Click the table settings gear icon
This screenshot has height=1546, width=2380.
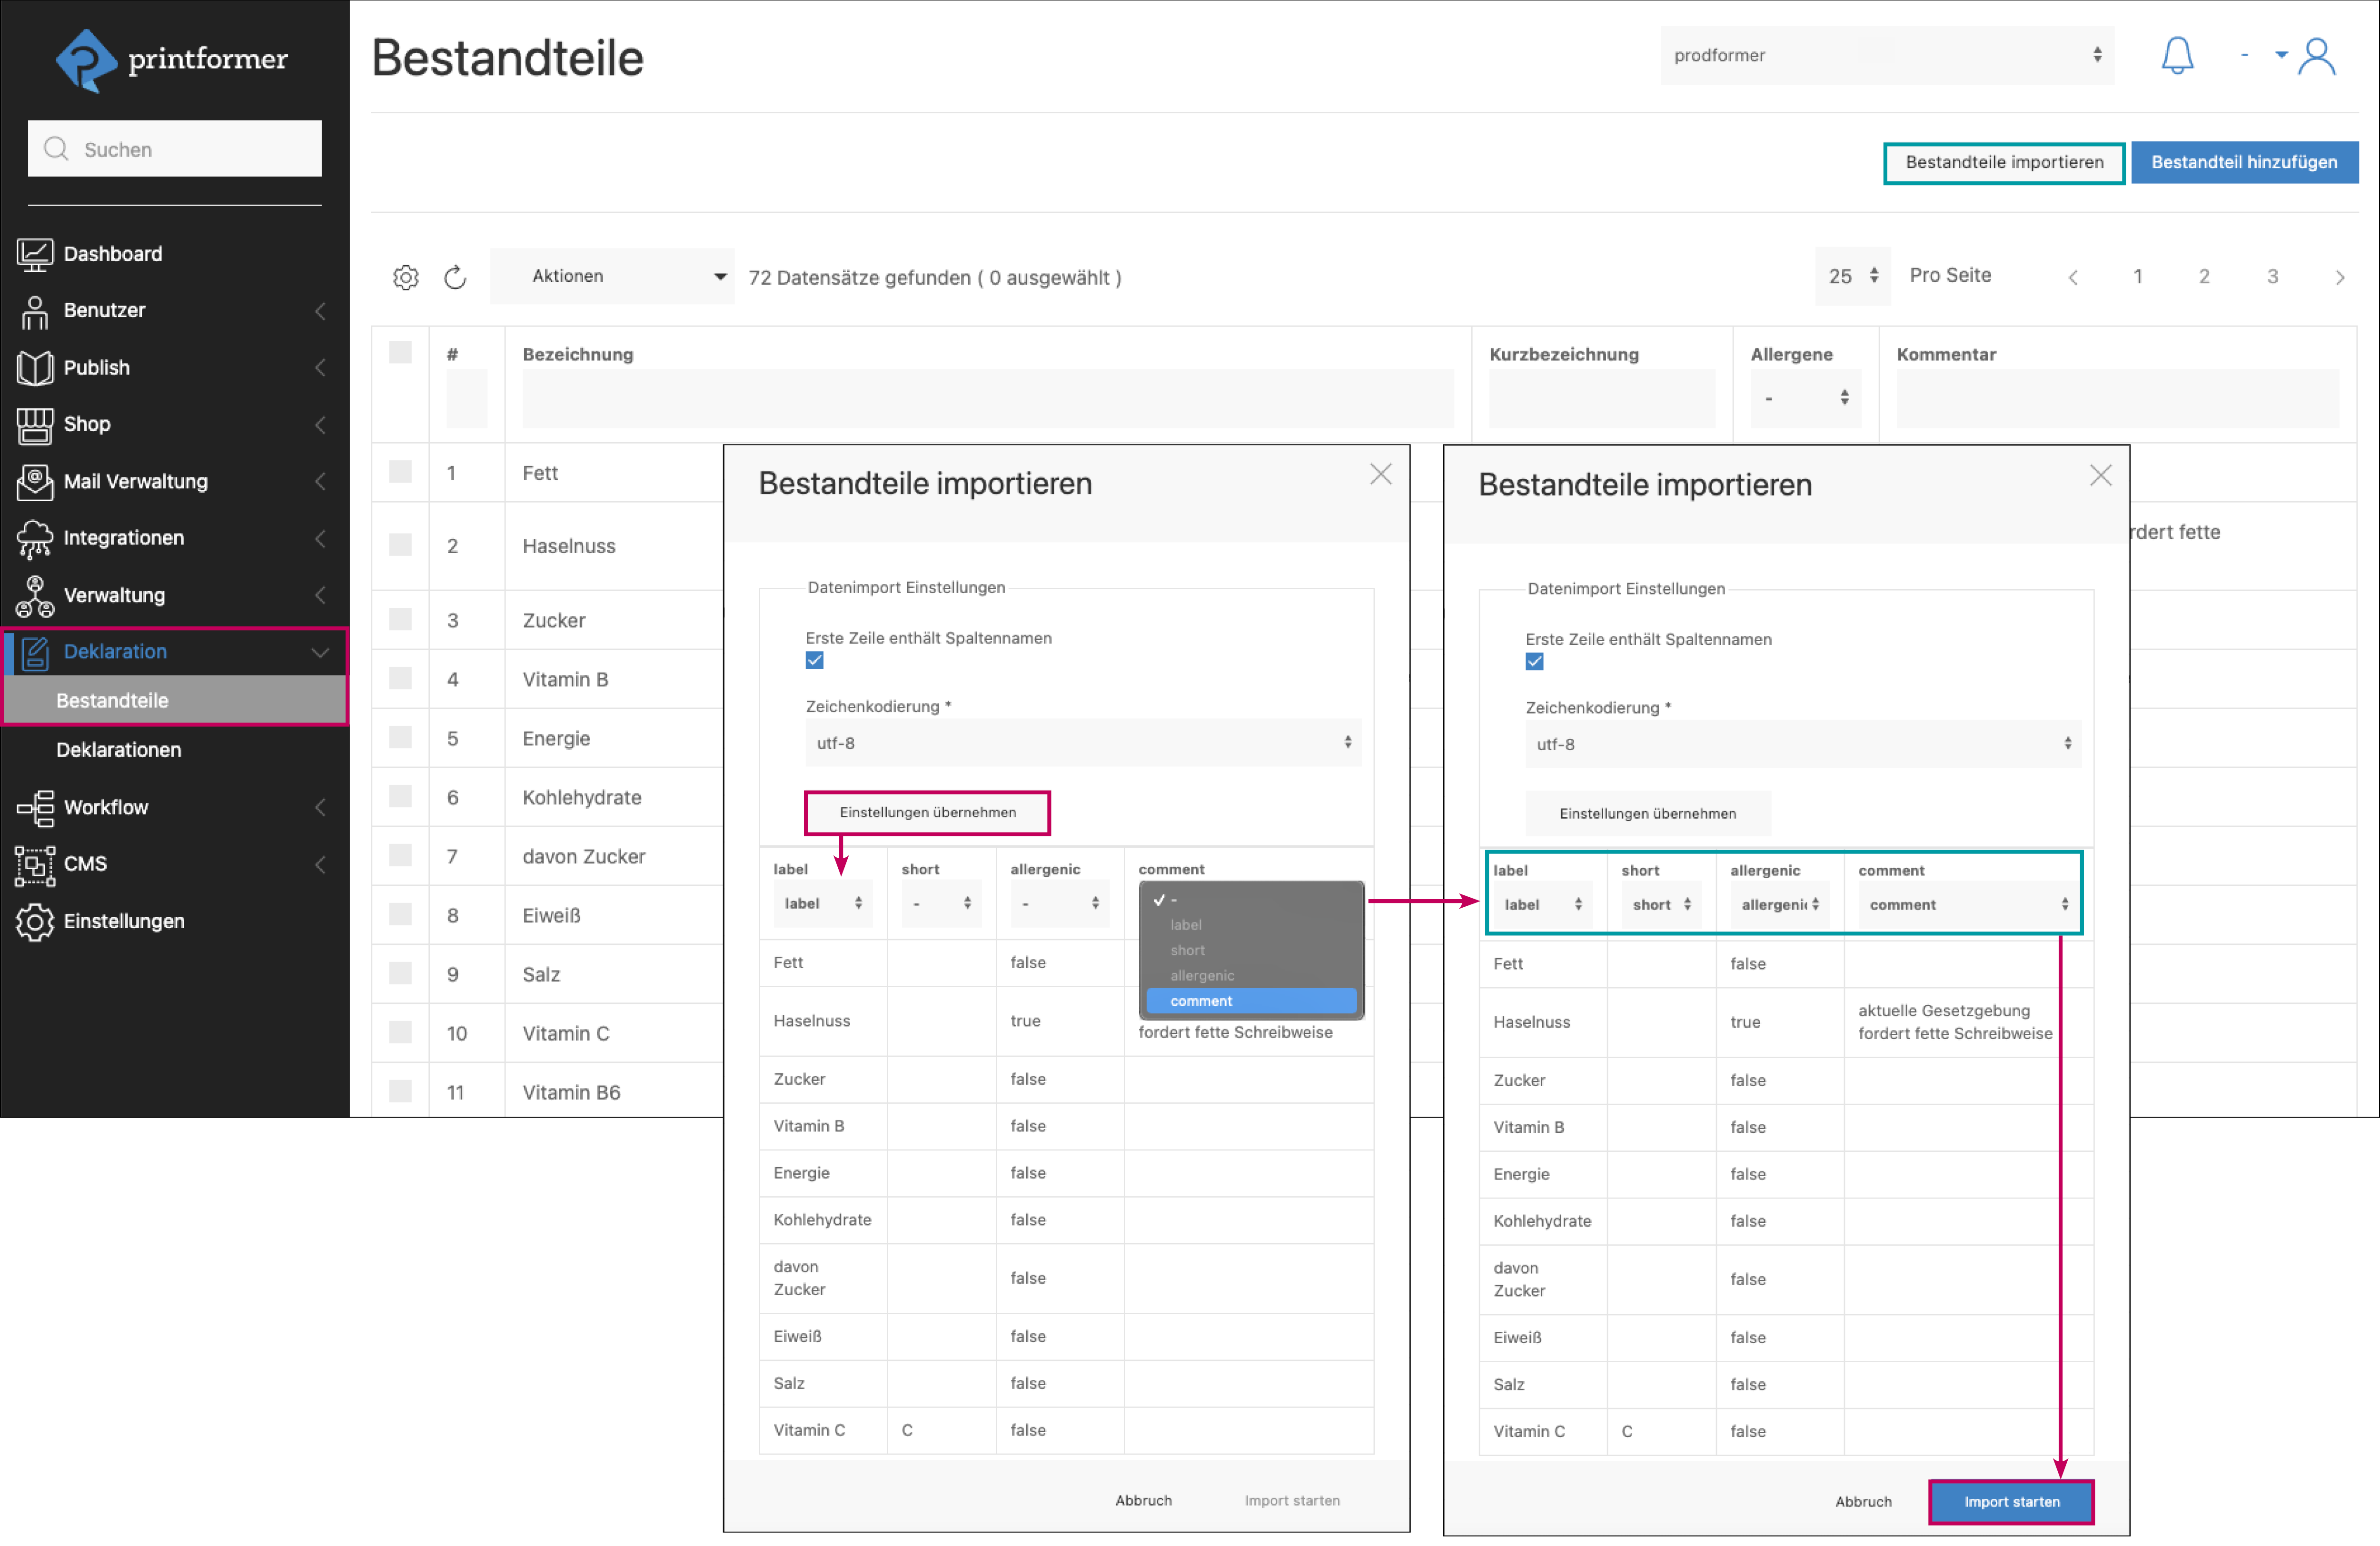[405, 277]
